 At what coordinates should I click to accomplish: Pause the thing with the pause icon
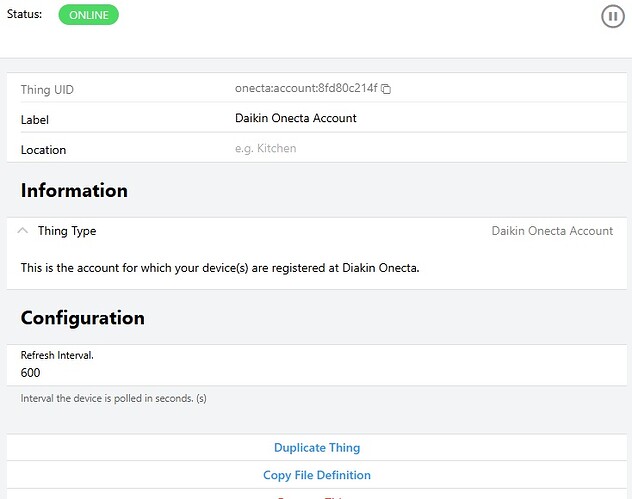point(613,17)
